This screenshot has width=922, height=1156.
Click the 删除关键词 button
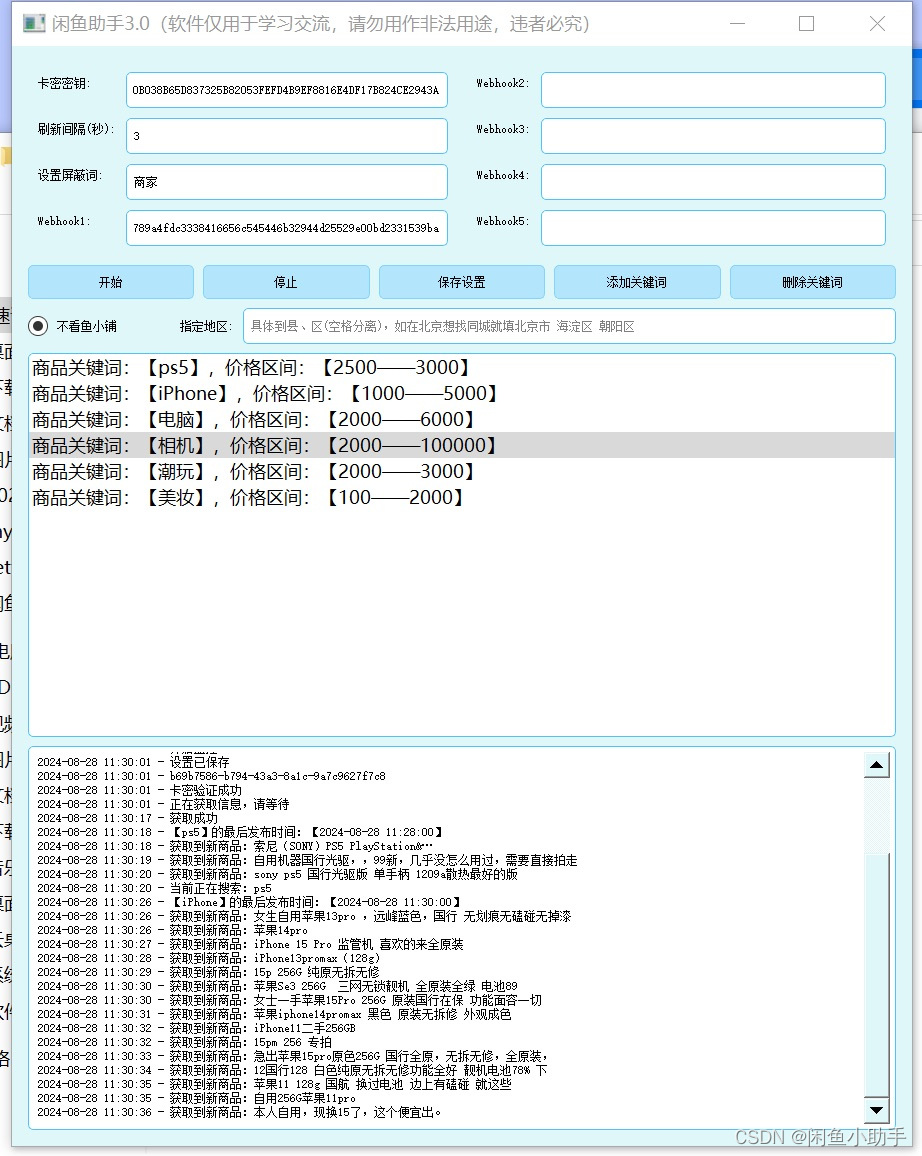[812, 282]
